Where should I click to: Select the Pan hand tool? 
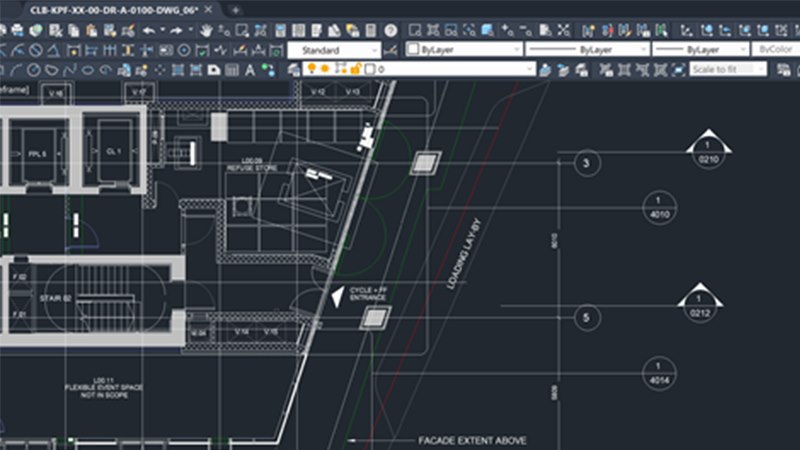pos(206,30)
